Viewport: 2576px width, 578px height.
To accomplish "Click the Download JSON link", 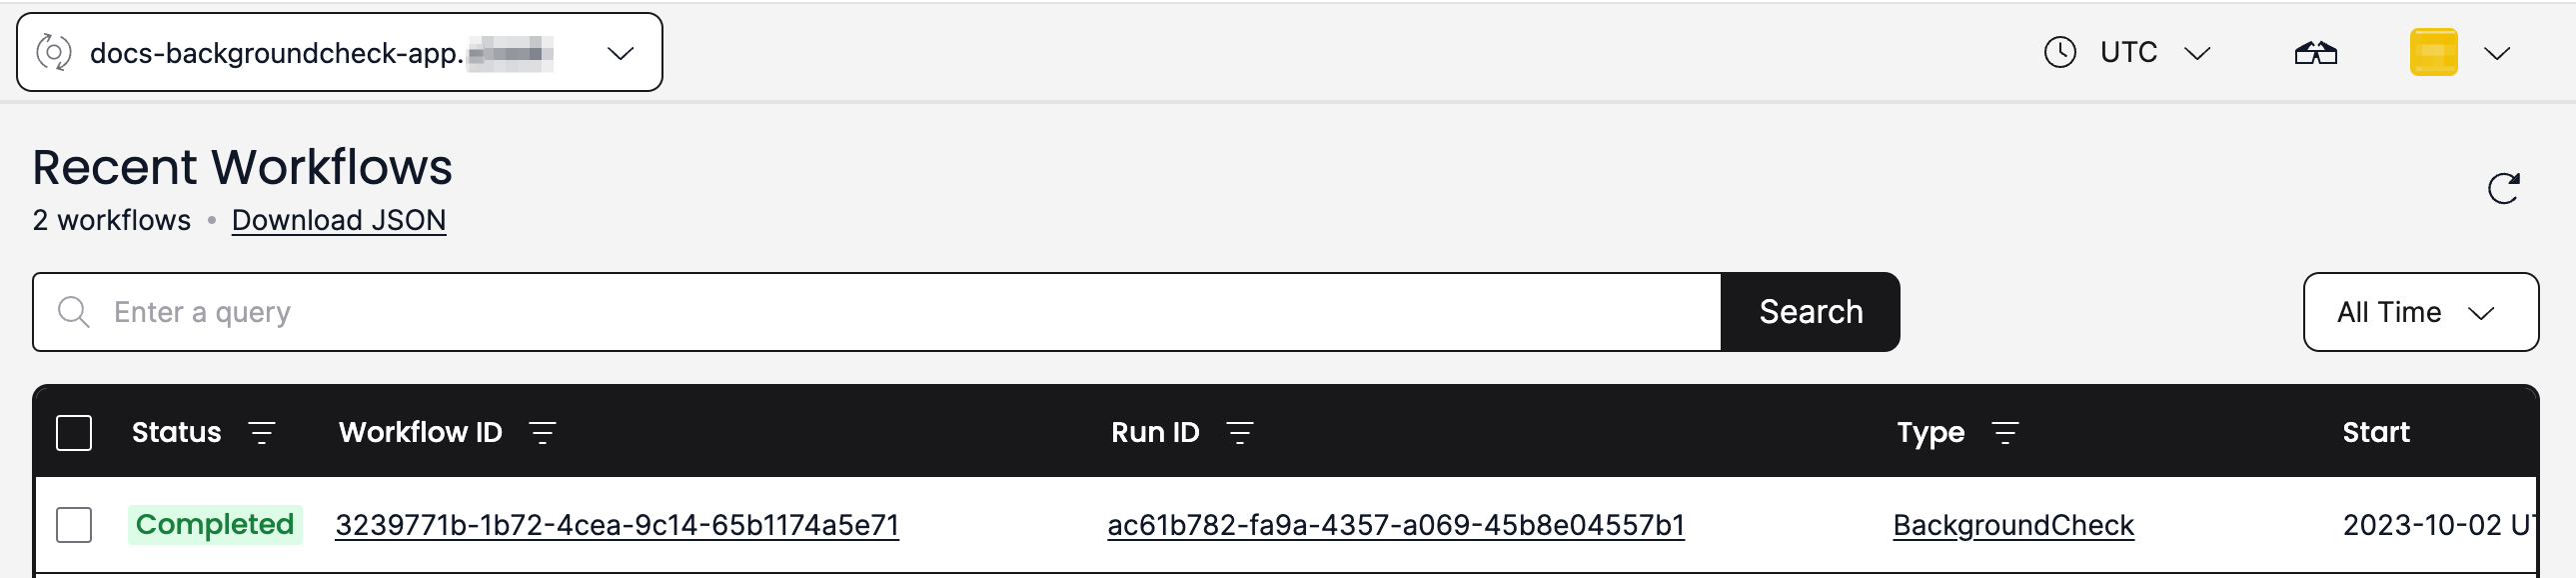I will click(x=338, y=220).
